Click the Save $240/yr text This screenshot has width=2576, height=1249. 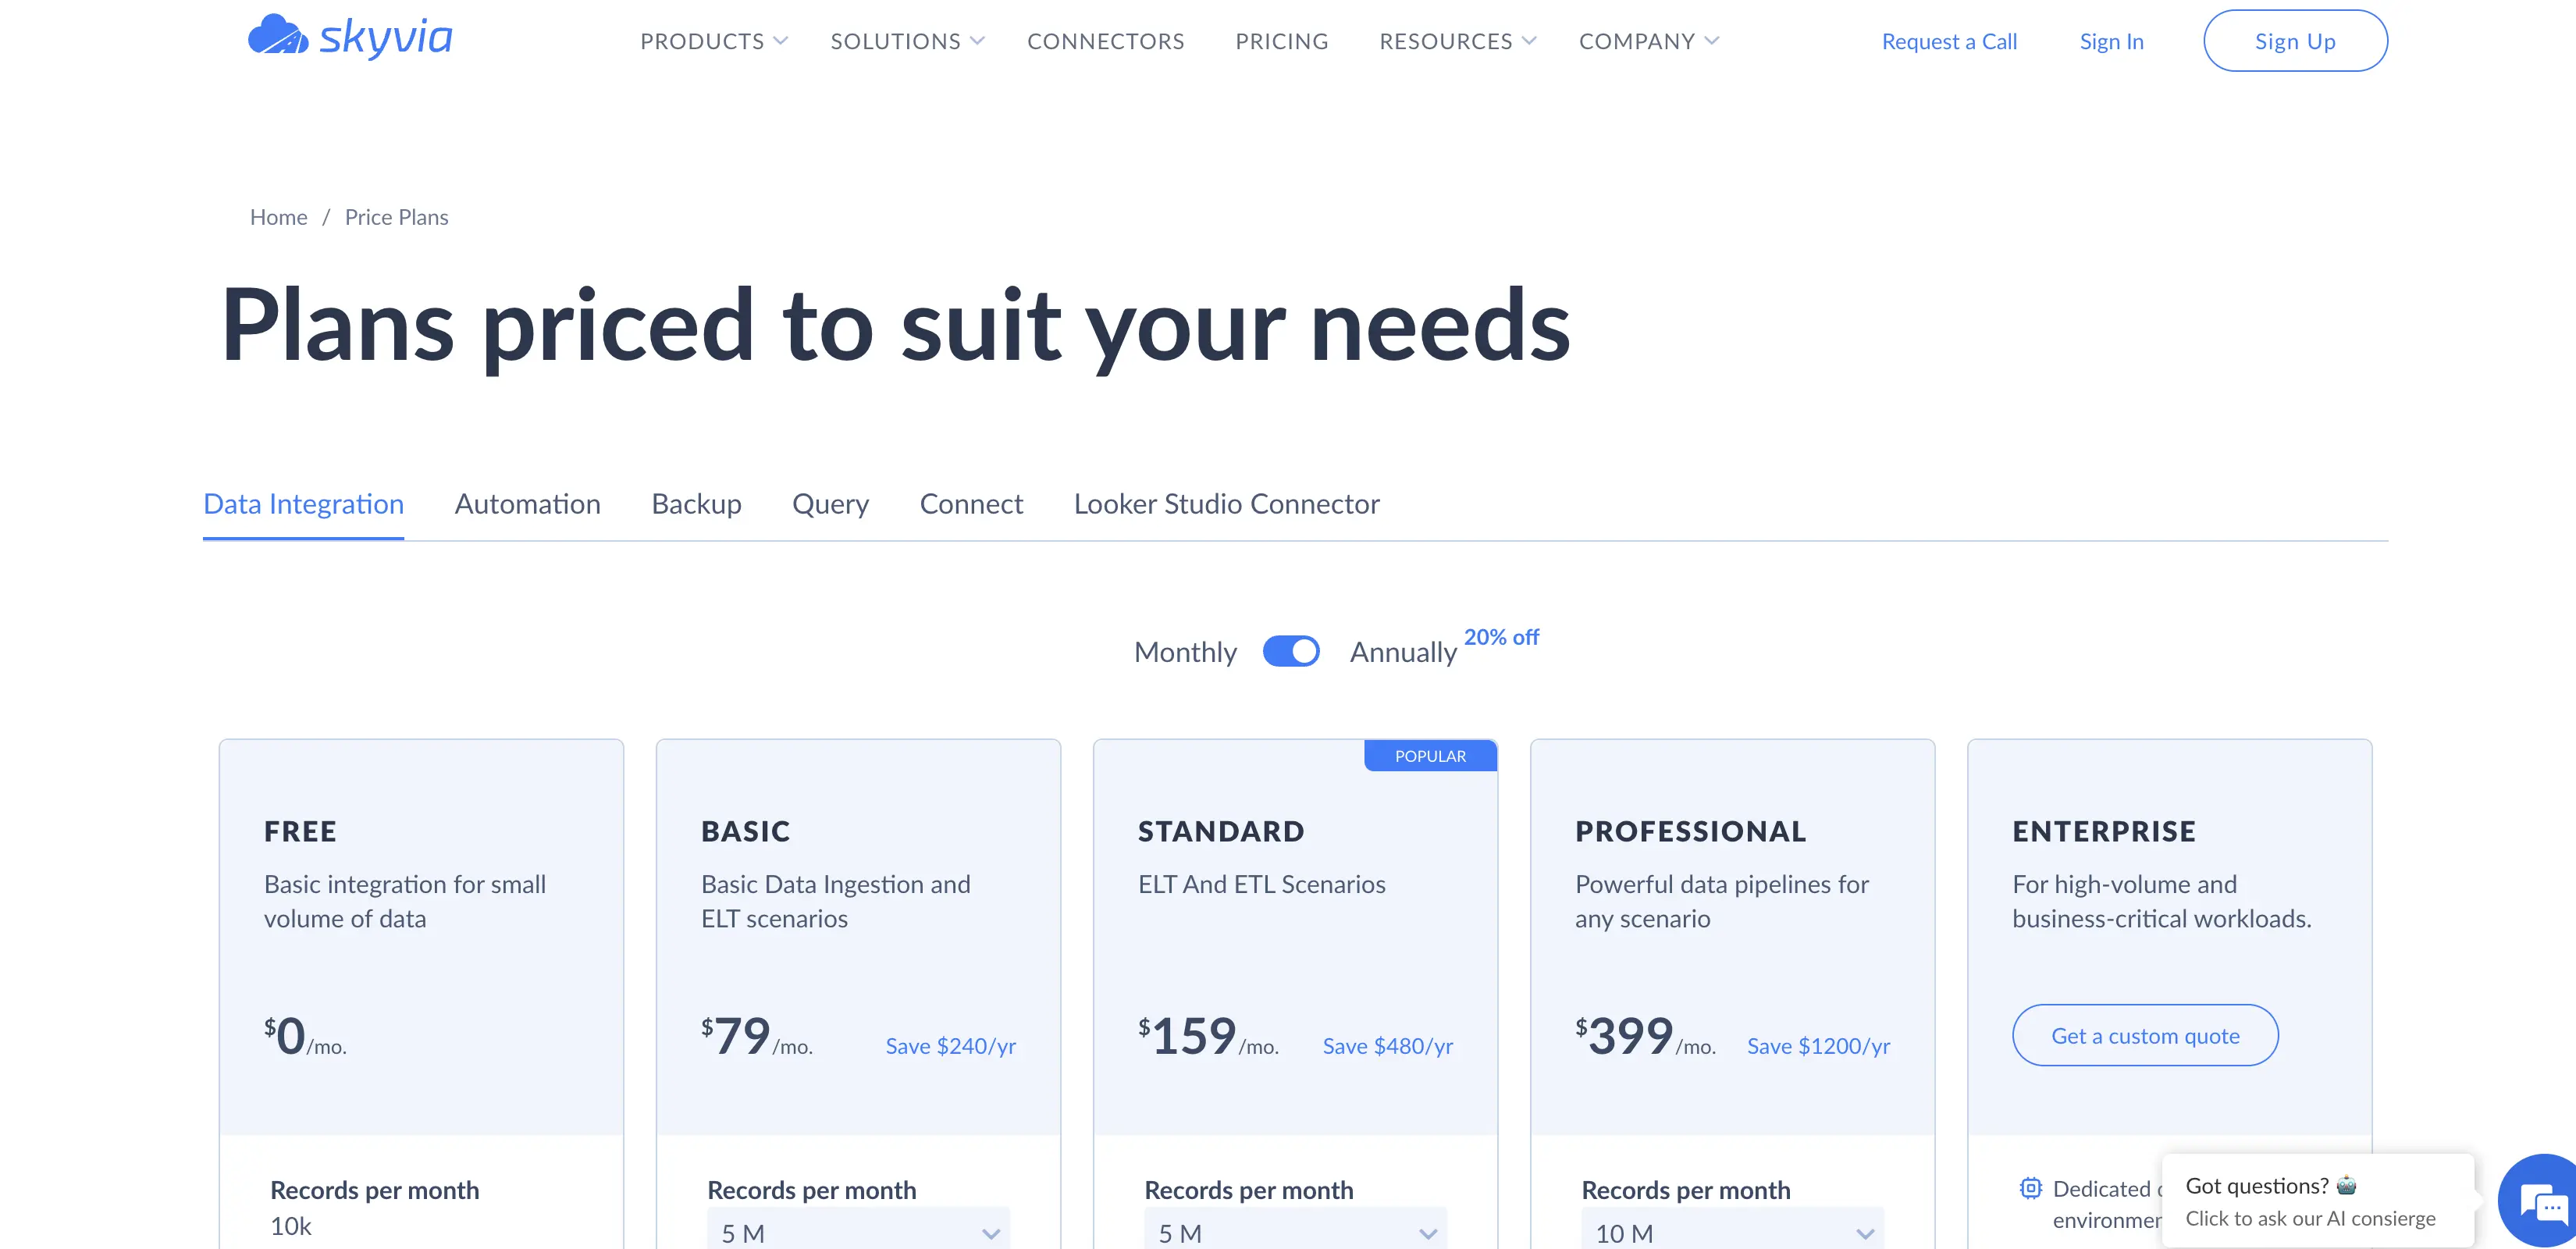coord(950,1046)
